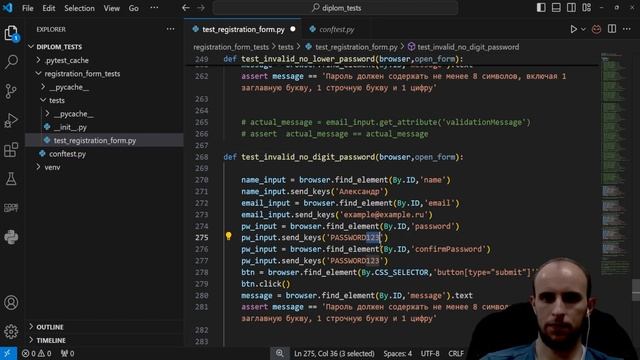Viewport: 640px width, 360px height.
Task: Open the Run and Debug view
Action: [11, 120]
